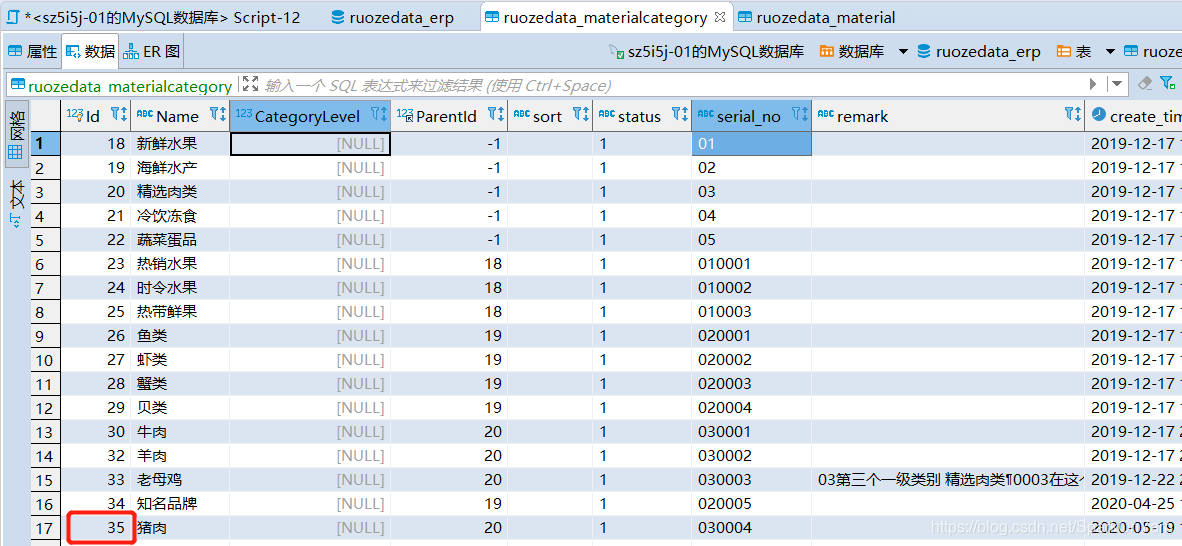Click the cell '知名品牌'

click(x=179, y=504)
